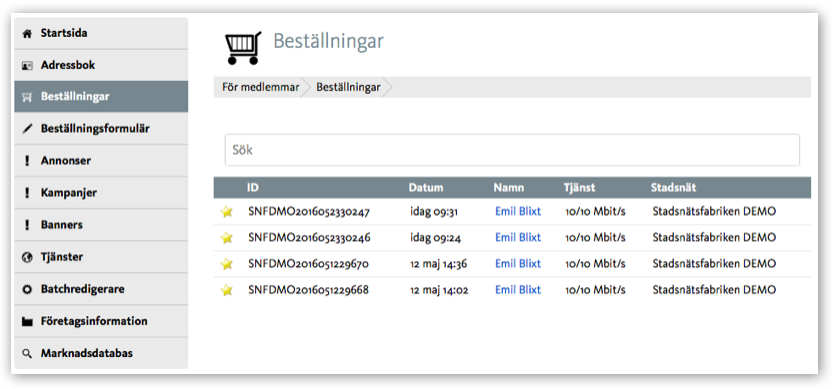Click the Stadsnät column header
This screenshot has height=389, width=838.
pos(673,188)
